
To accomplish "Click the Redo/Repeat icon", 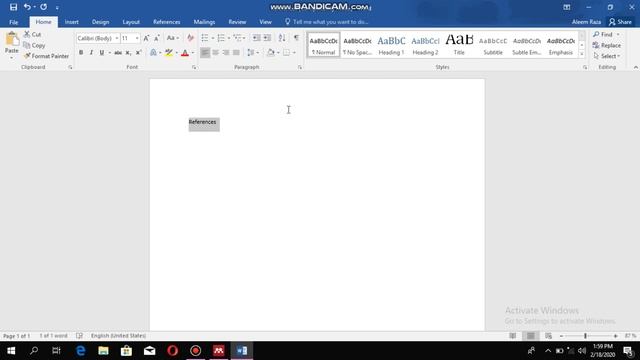I will tap(44, 7).
